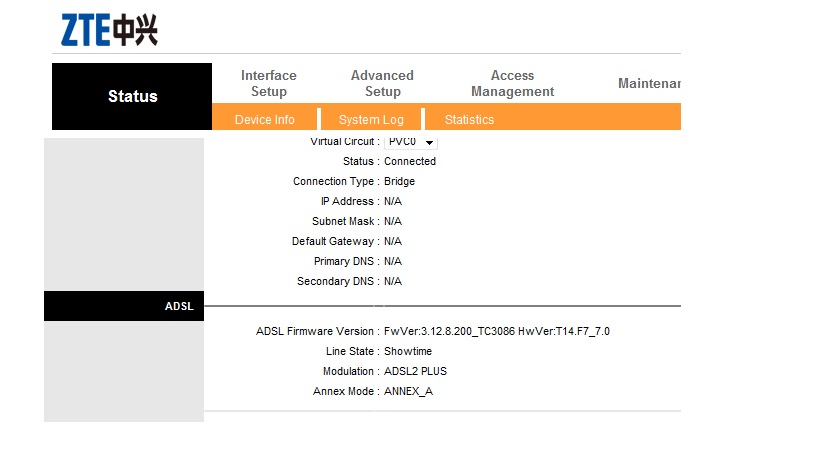This screenshot has width=819, height=460.
Task: Expand the Virtual Circuit PVC0 dropdown
Action: (x=411, y=142)
